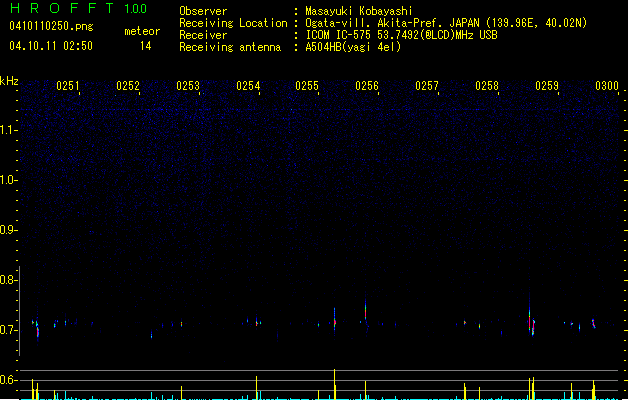This screenshot has height=400, width=629.
Task: Select the filename 0410110250.png
Action: [51, 26]
